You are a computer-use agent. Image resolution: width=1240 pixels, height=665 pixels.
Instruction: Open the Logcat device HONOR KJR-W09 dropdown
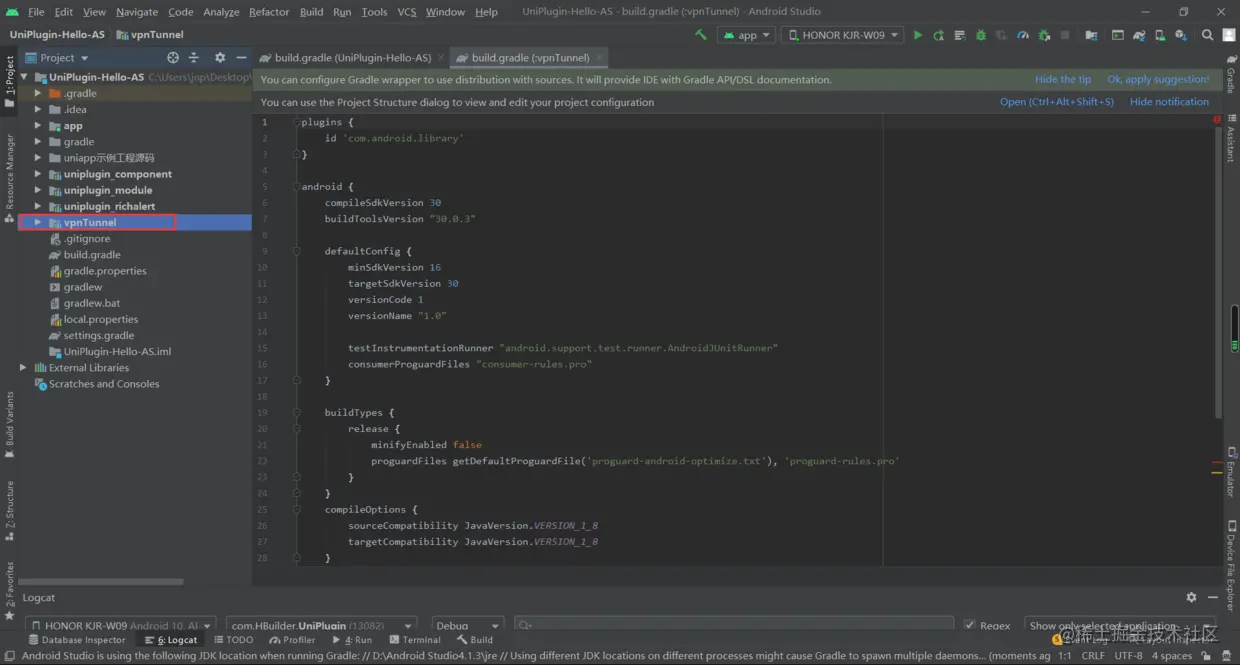click(120, 625)
